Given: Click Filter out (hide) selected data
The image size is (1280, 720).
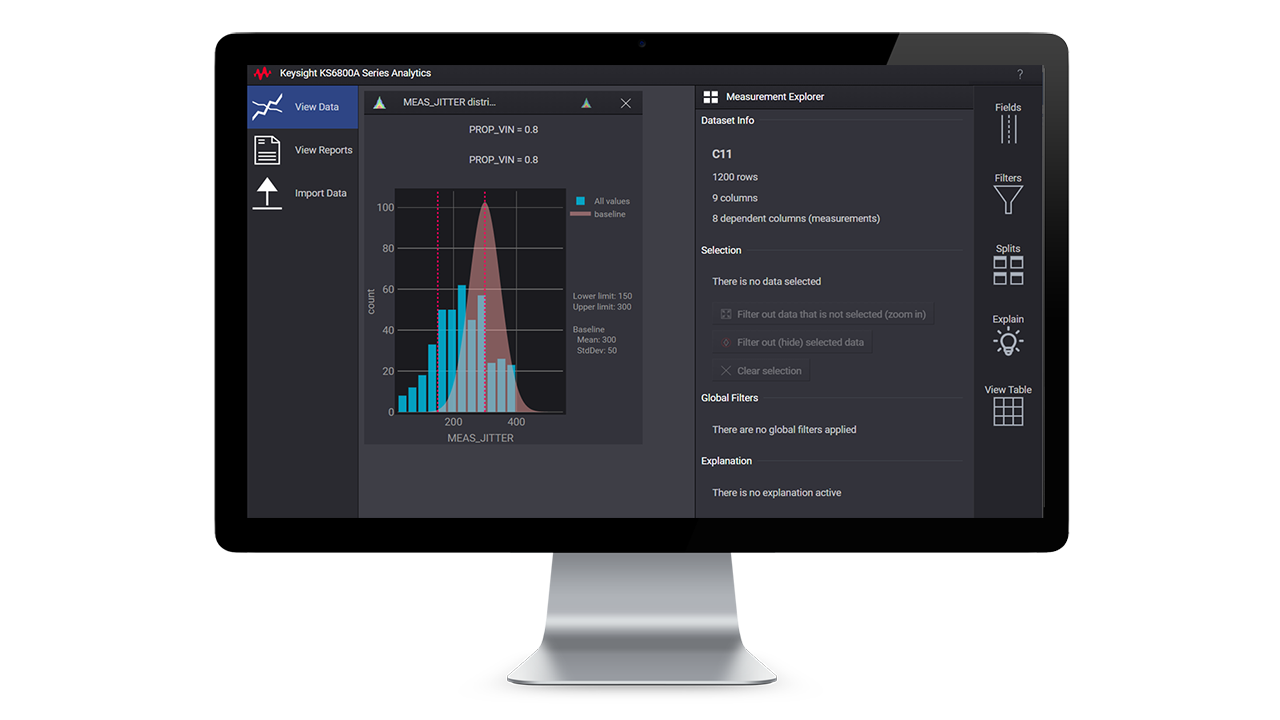Looking at the screenshot, I should coord(792,342).
